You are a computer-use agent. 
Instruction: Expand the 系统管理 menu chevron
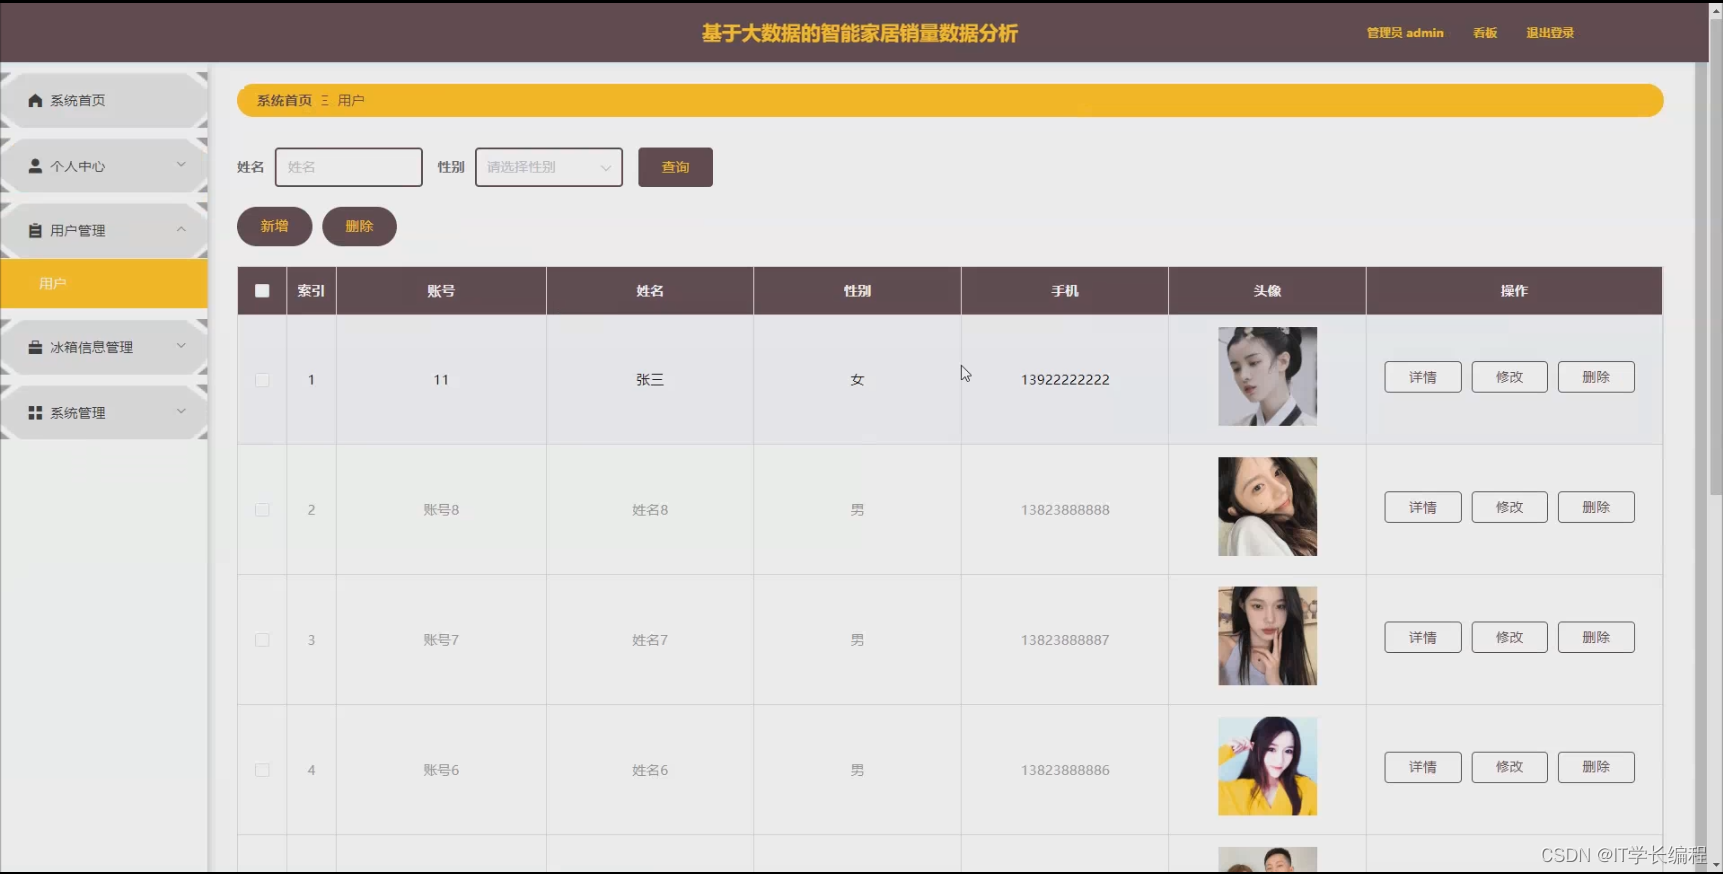click(181, 411)
